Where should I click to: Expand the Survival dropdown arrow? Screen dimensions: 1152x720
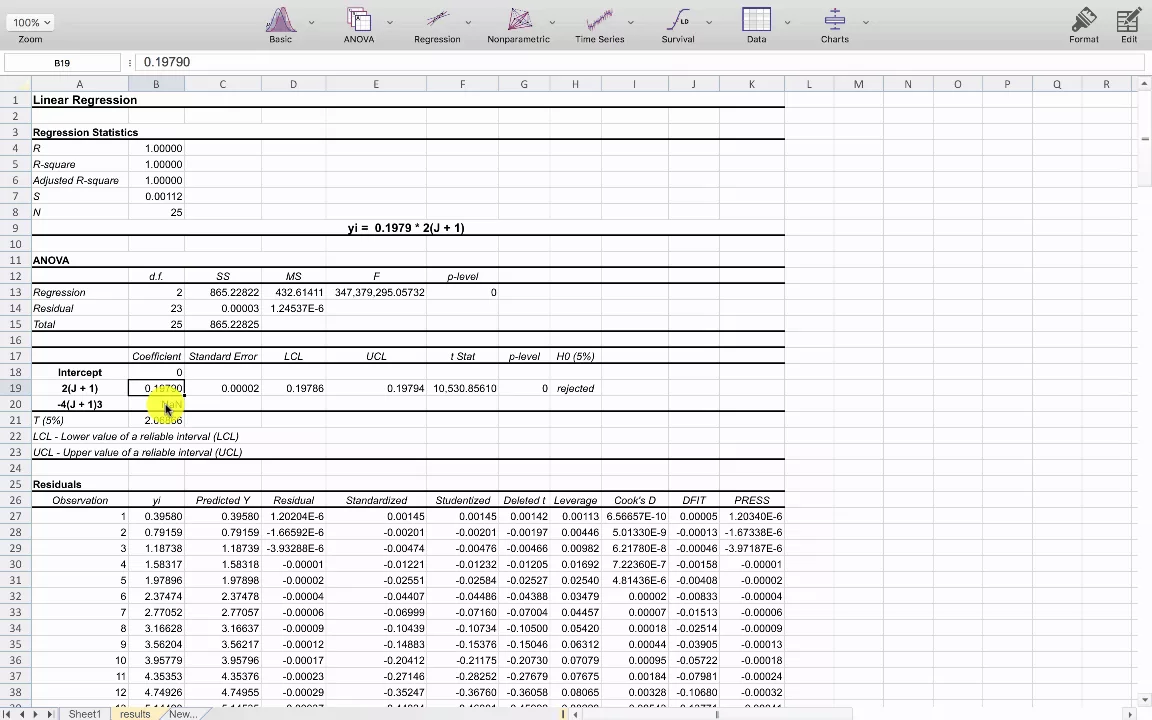point(709,23)
